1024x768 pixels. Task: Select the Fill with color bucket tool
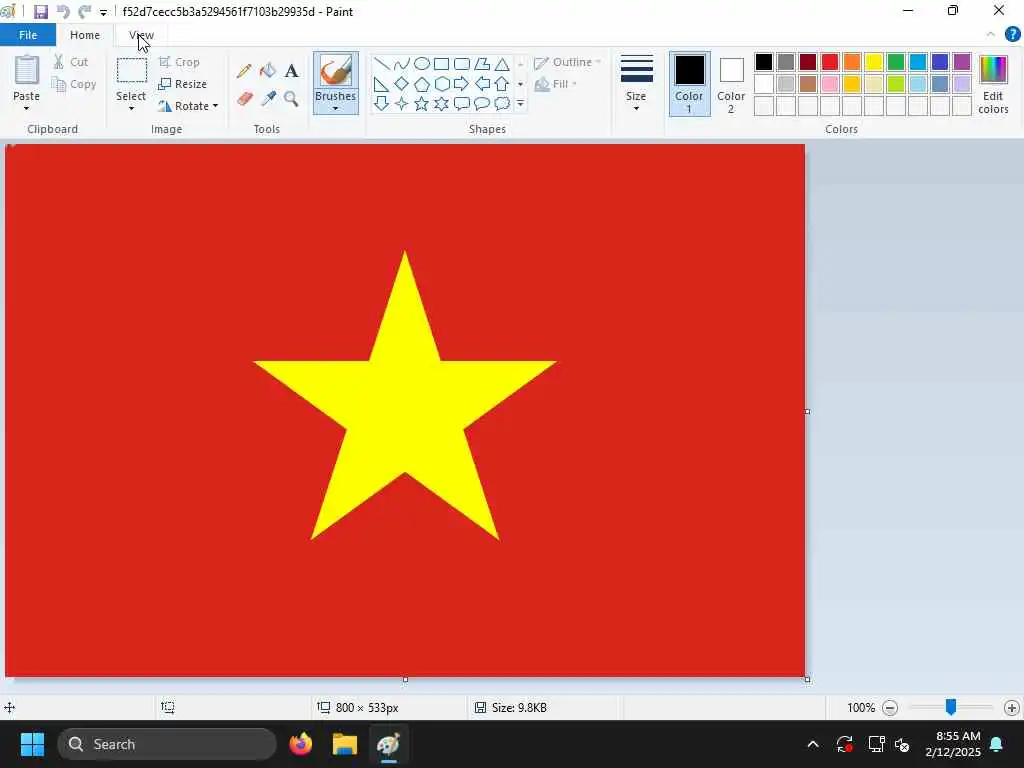(268, 71)
